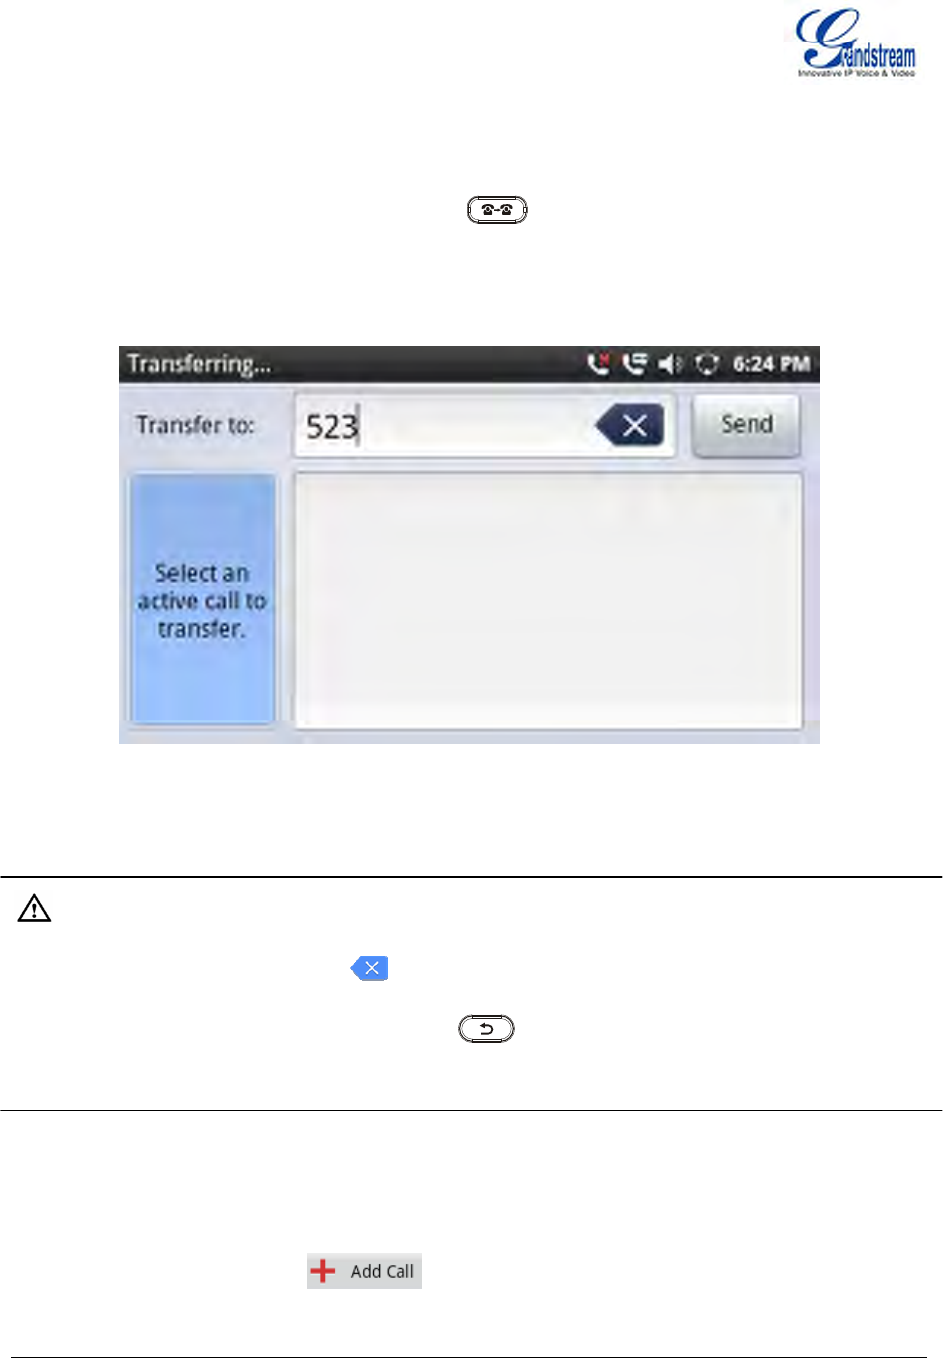Click the red plus icon on Add Call
The width and height of the screenshot is (943, 1358).
(x=323, y=1271)
